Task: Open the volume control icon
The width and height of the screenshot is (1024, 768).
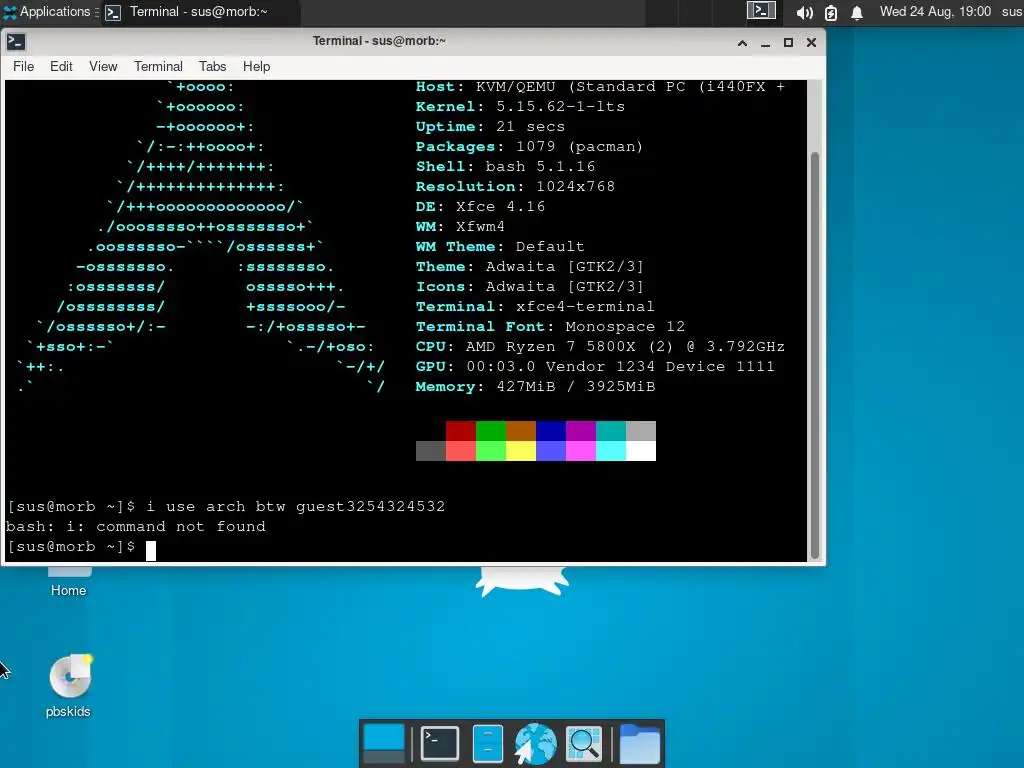Action: 805,12
